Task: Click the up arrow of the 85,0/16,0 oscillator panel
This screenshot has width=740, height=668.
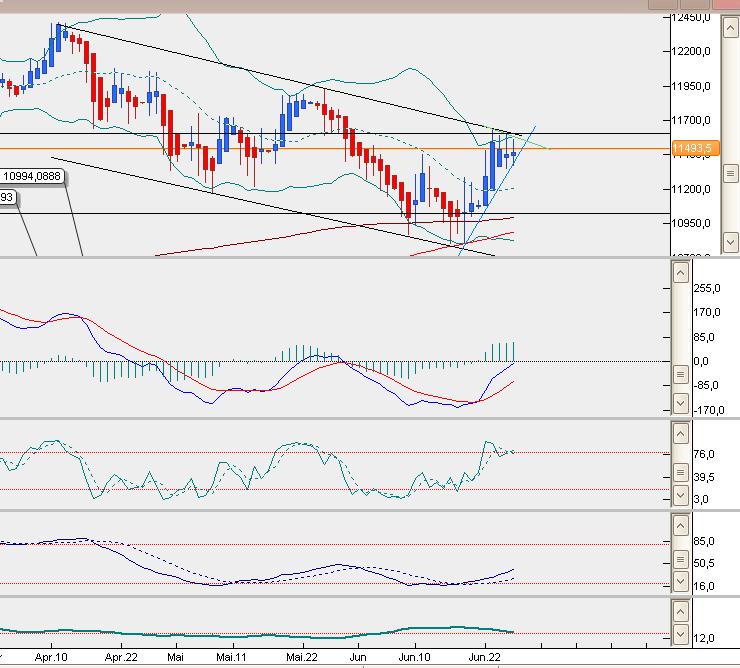Action: [x=680, y=525]
